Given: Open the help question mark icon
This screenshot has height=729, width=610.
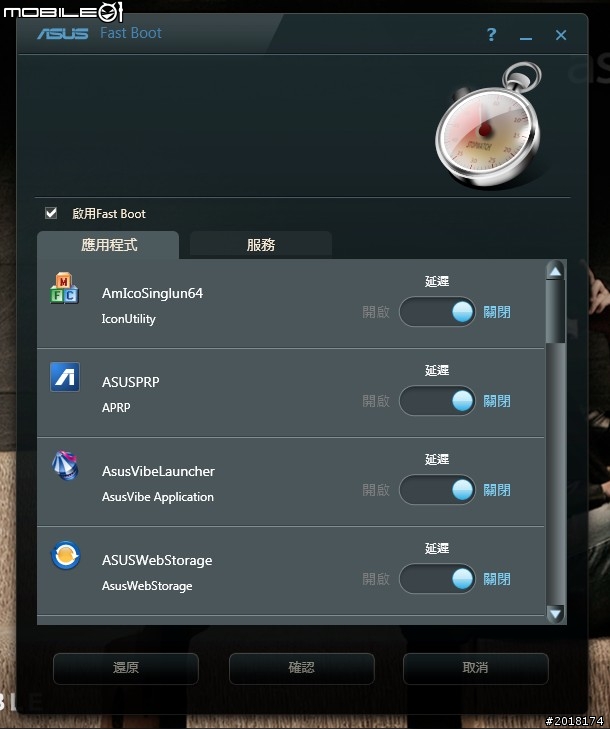Looking at the screenshot, I should pos(491,34).
